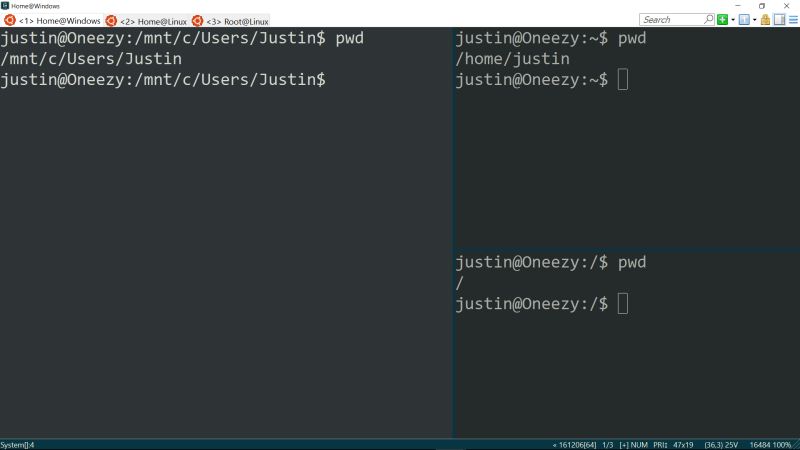Viewport: 800px width, 450px height.
Task: Click the Ubuntu icon on Root@Linux tab
Action: click(197, 21)
